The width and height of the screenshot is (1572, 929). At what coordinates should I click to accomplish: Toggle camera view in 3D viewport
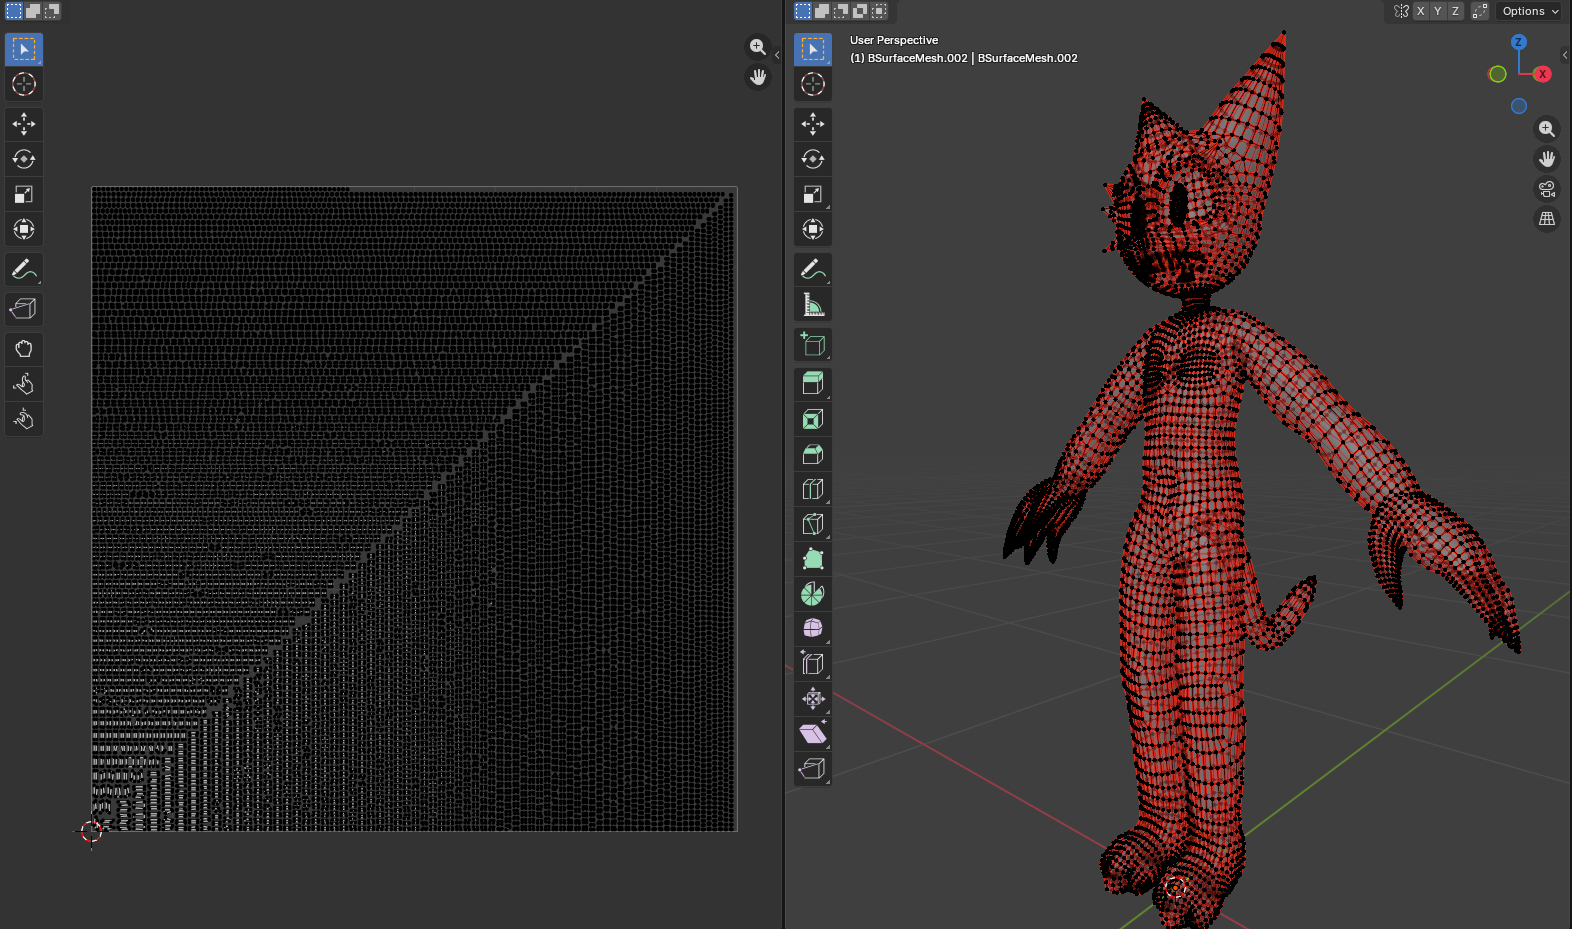click(1547, 189)
